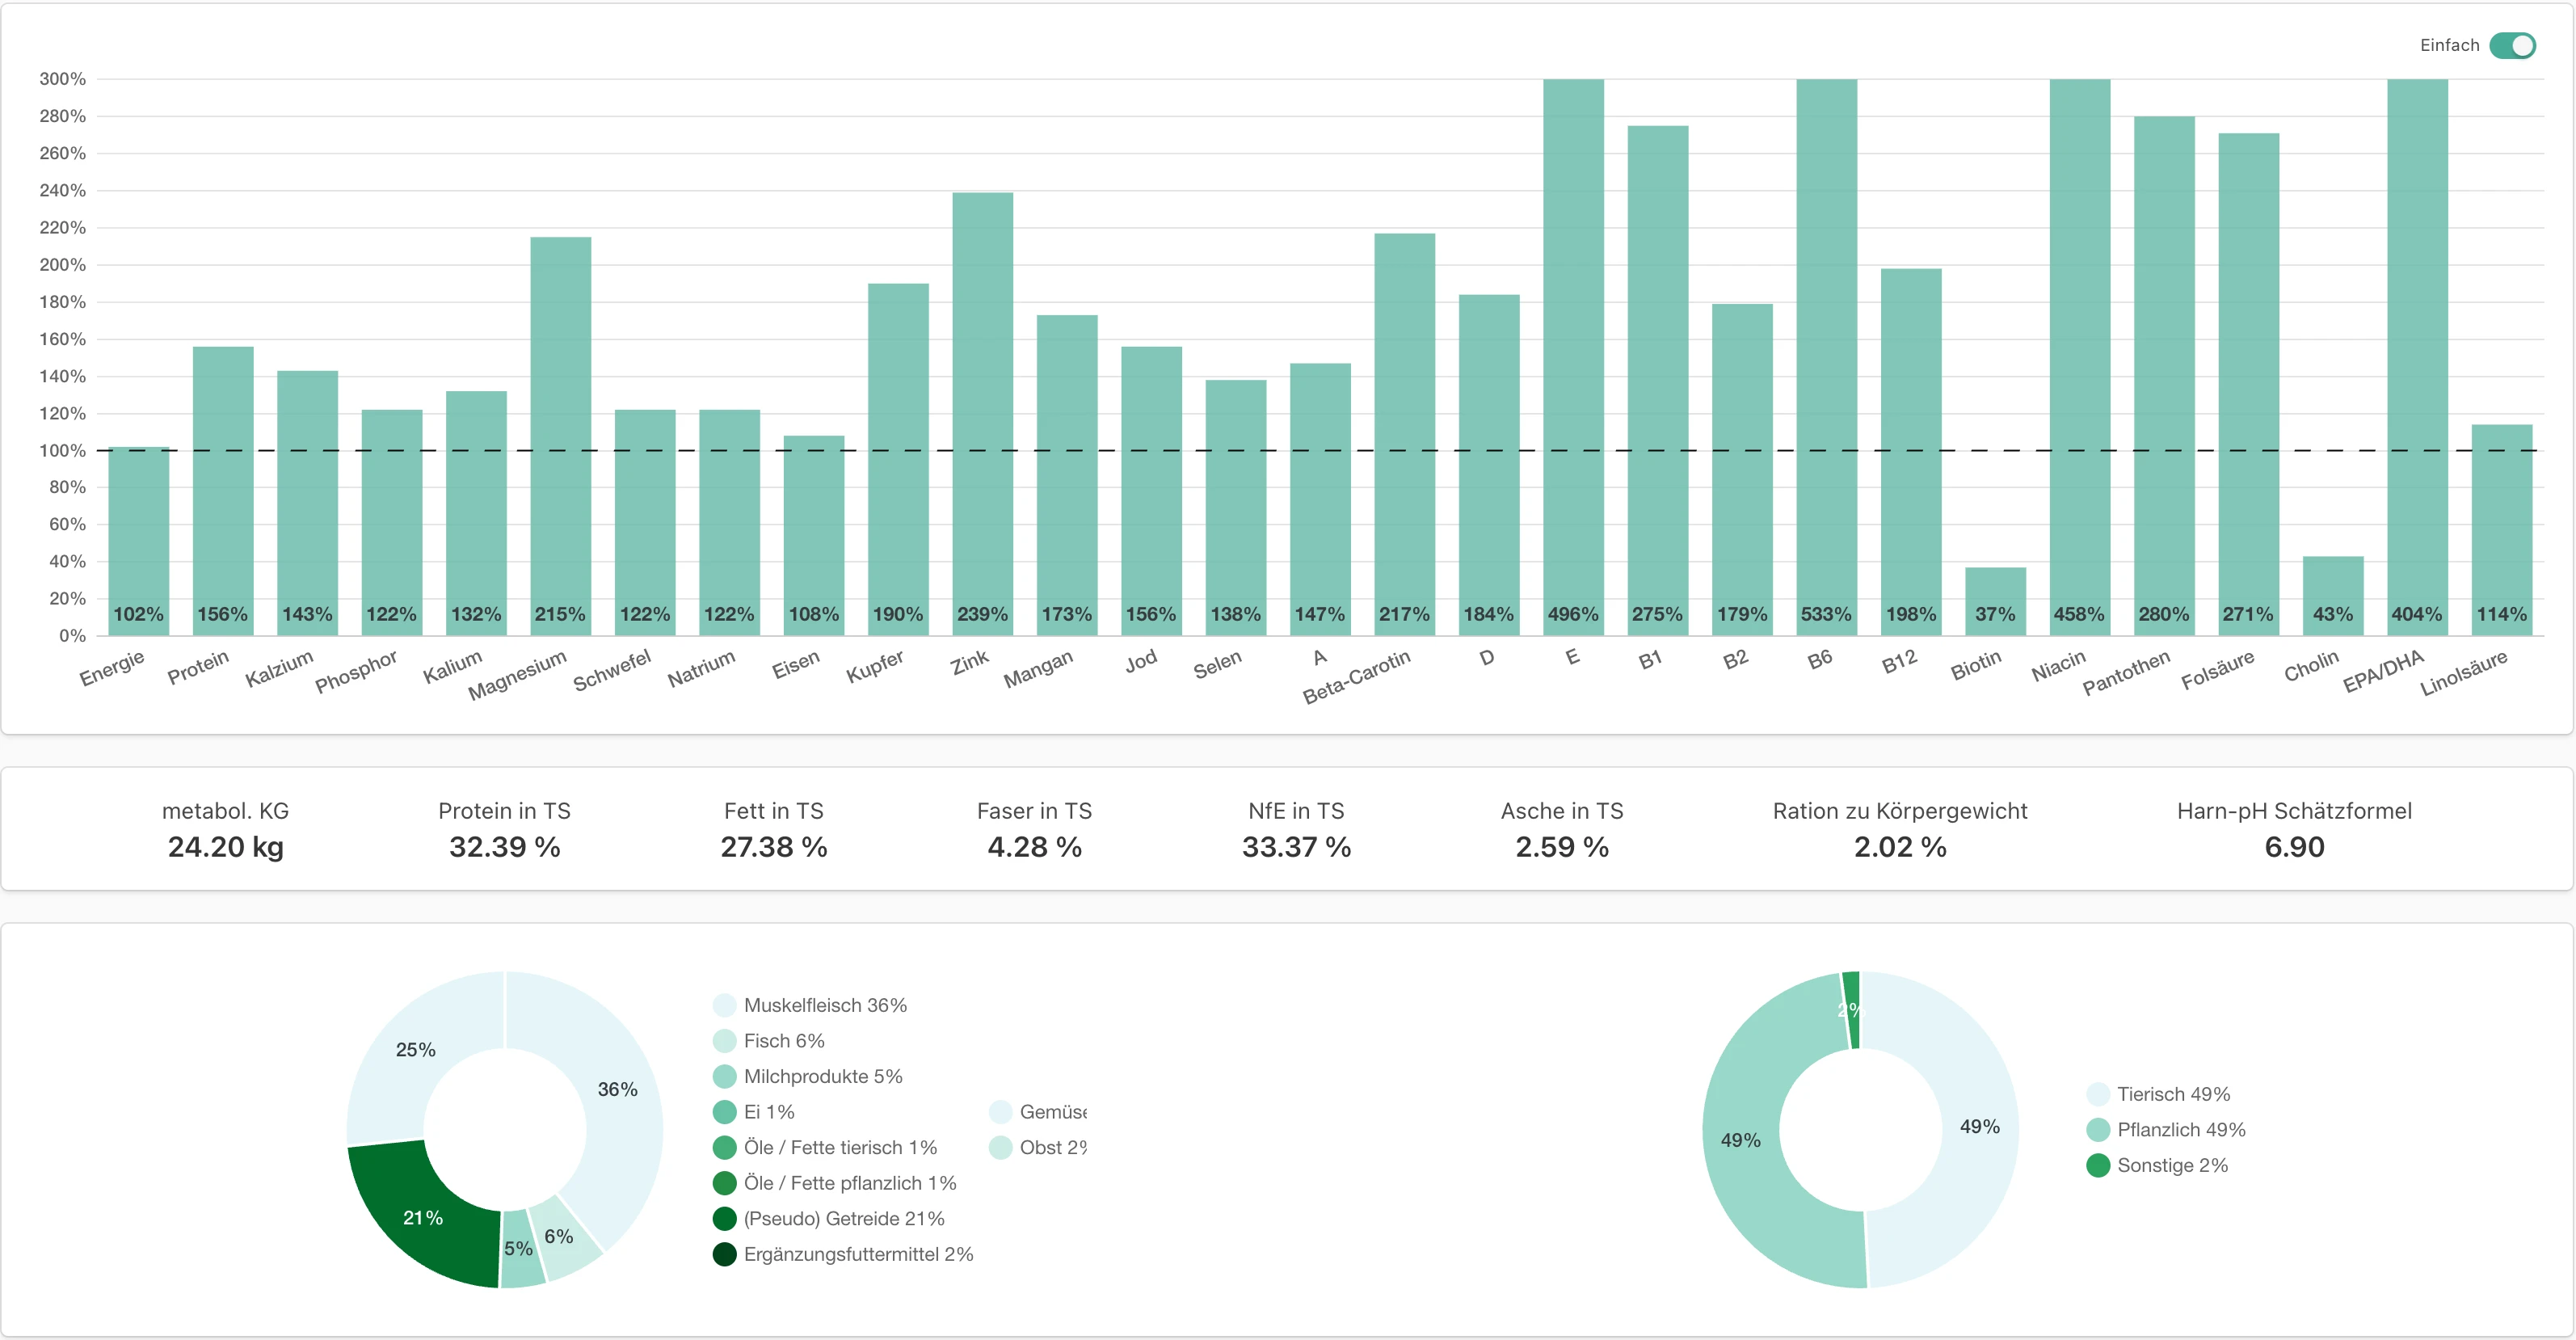Click the 36% donut segment
This screenshot has height=1340, width=2576.
[x=618, y=1090]
